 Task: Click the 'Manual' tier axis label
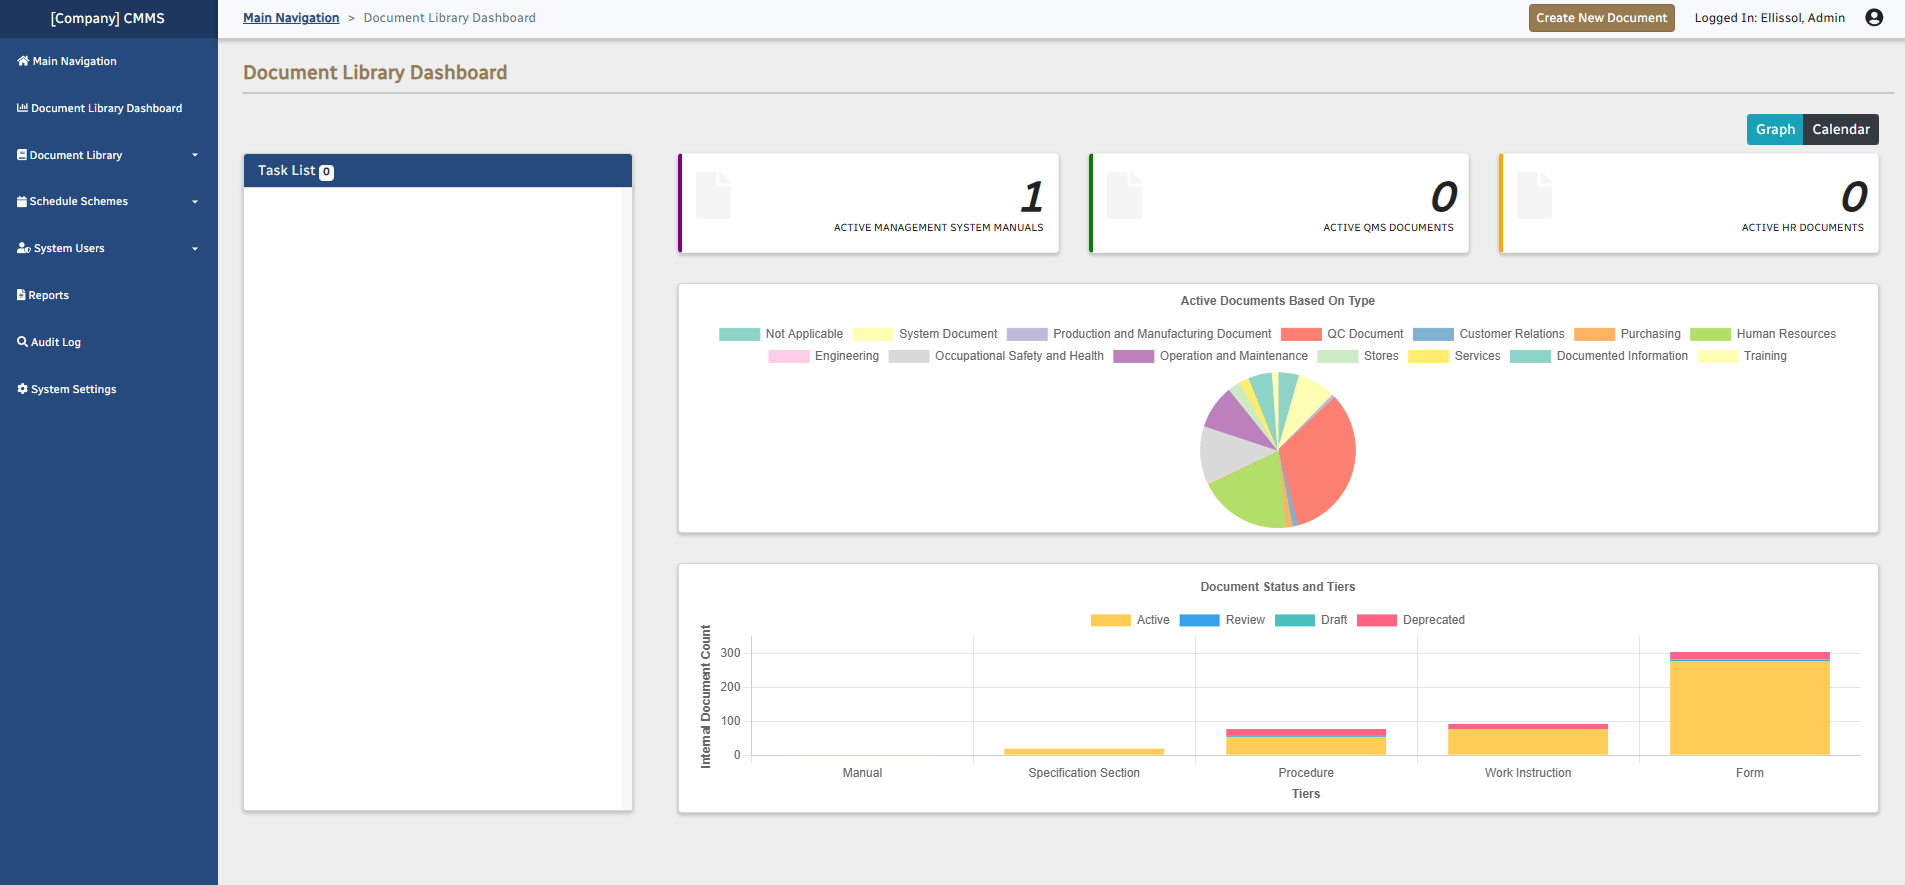click(x=862, y=773)
